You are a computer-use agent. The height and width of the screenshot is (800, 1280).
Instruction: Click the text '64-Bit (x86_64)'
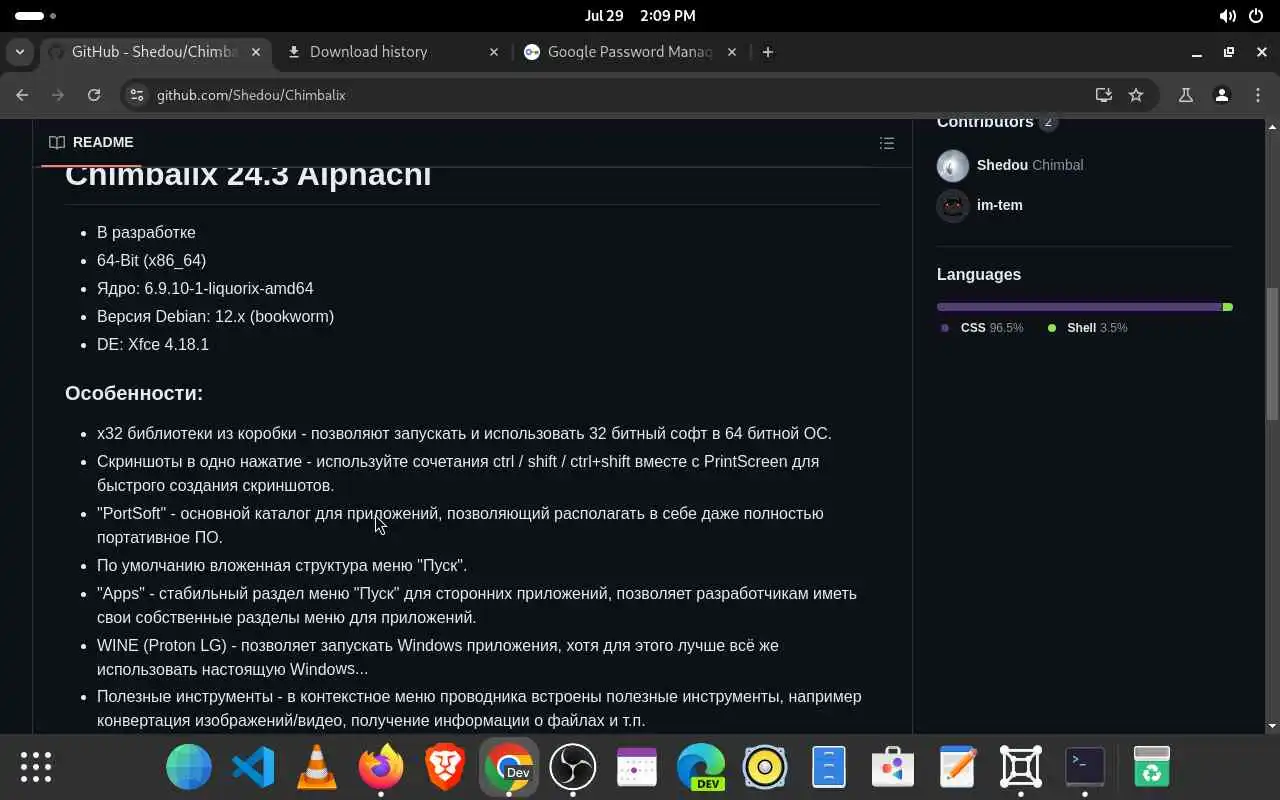[x=151, y=260]
